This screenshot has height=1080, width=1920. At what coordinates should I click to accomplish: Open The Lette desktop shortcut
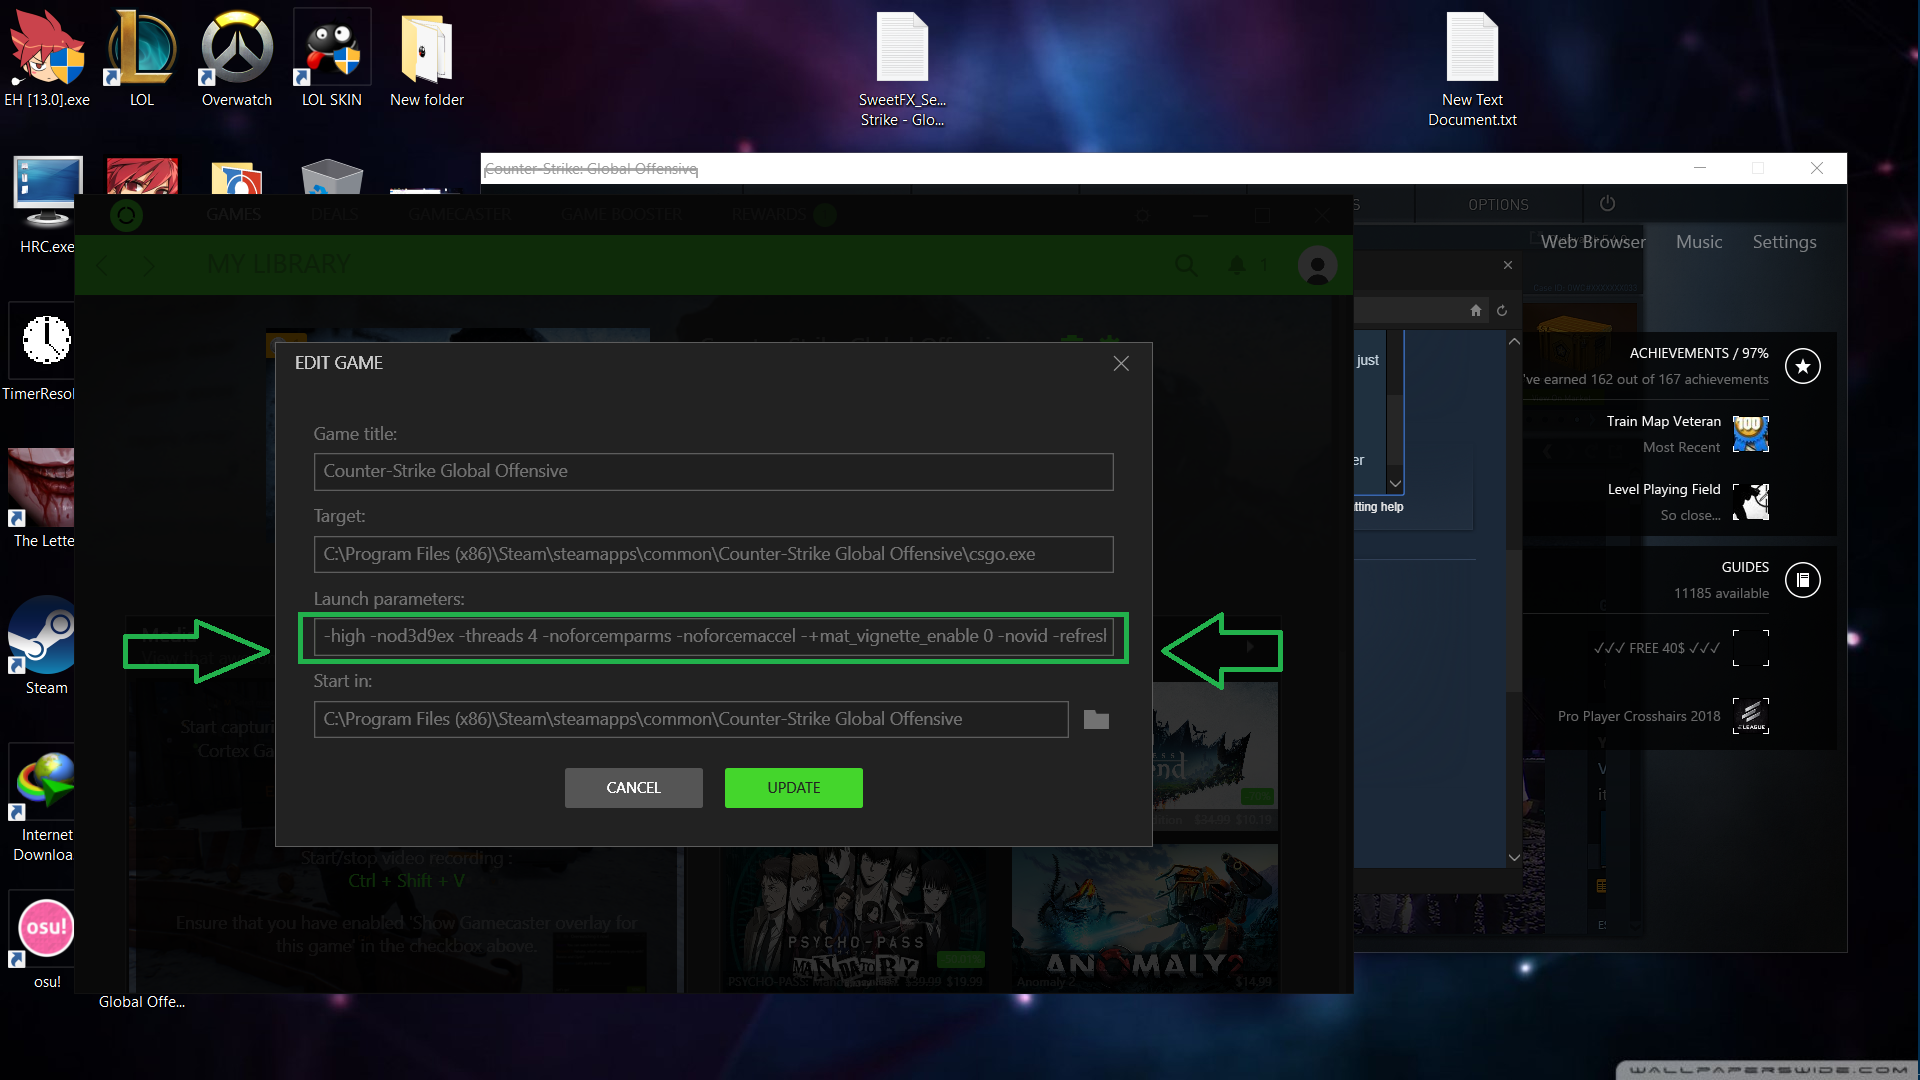pyautogui.click(x=42, y=499)
